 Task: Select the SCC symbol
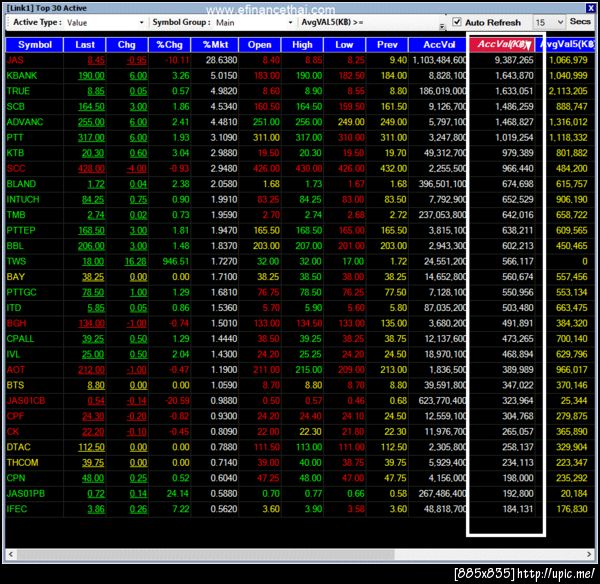click(x=16, y=168)
